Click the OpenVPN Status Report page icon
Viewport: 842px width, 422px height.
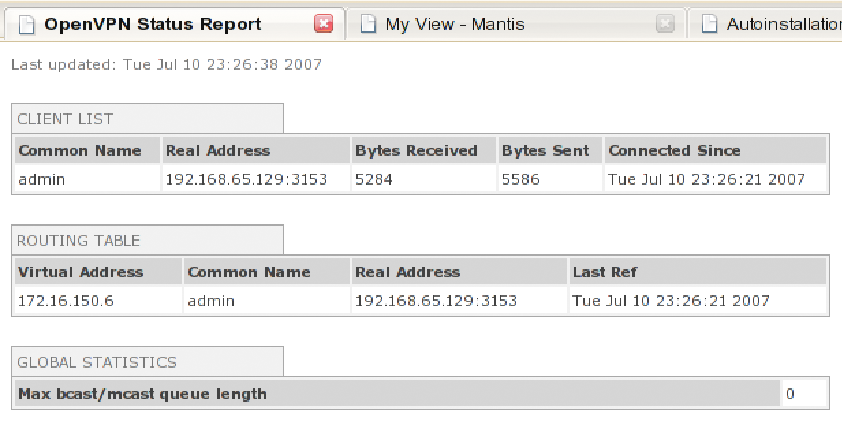27,24
